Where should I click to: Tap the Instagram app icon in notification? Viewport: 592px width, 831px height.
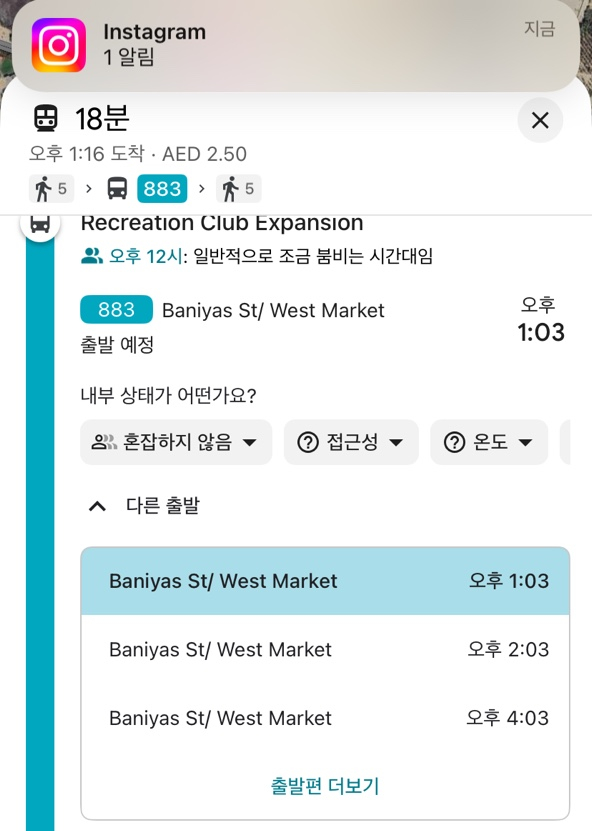click(x=59, y=45)
